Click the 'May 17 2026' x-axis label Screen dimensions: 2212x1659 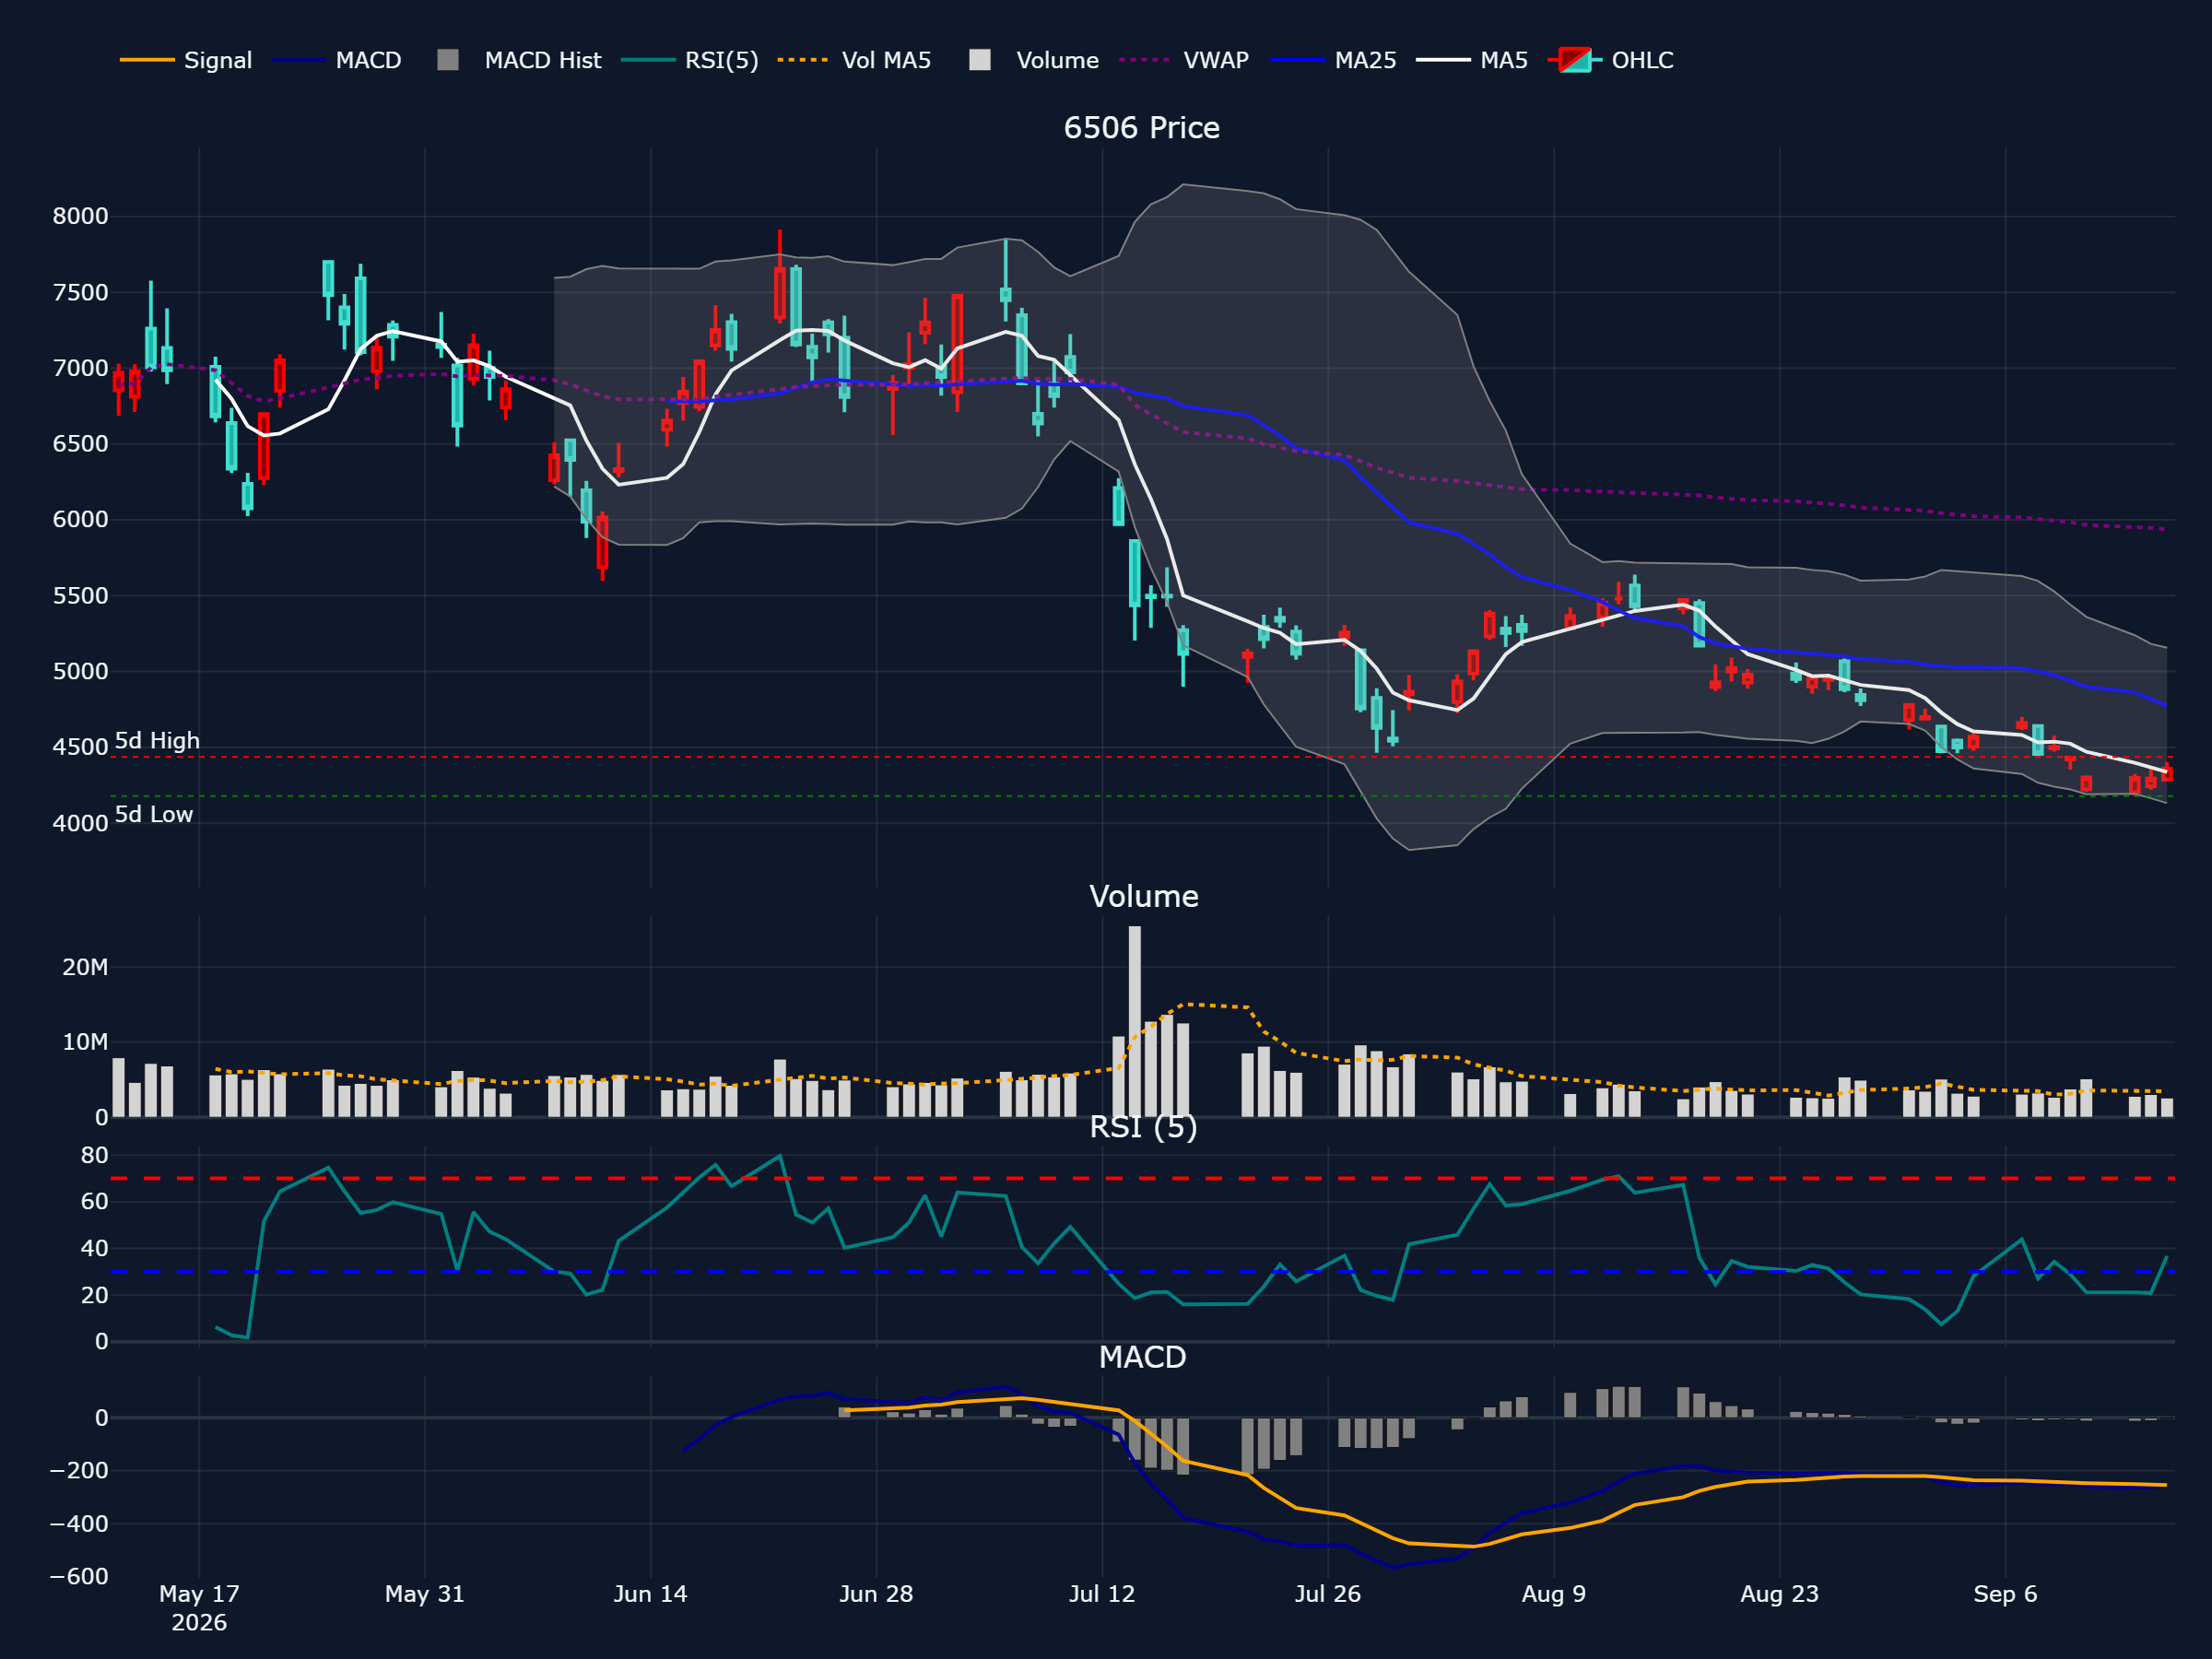(x=199, y=1608)
